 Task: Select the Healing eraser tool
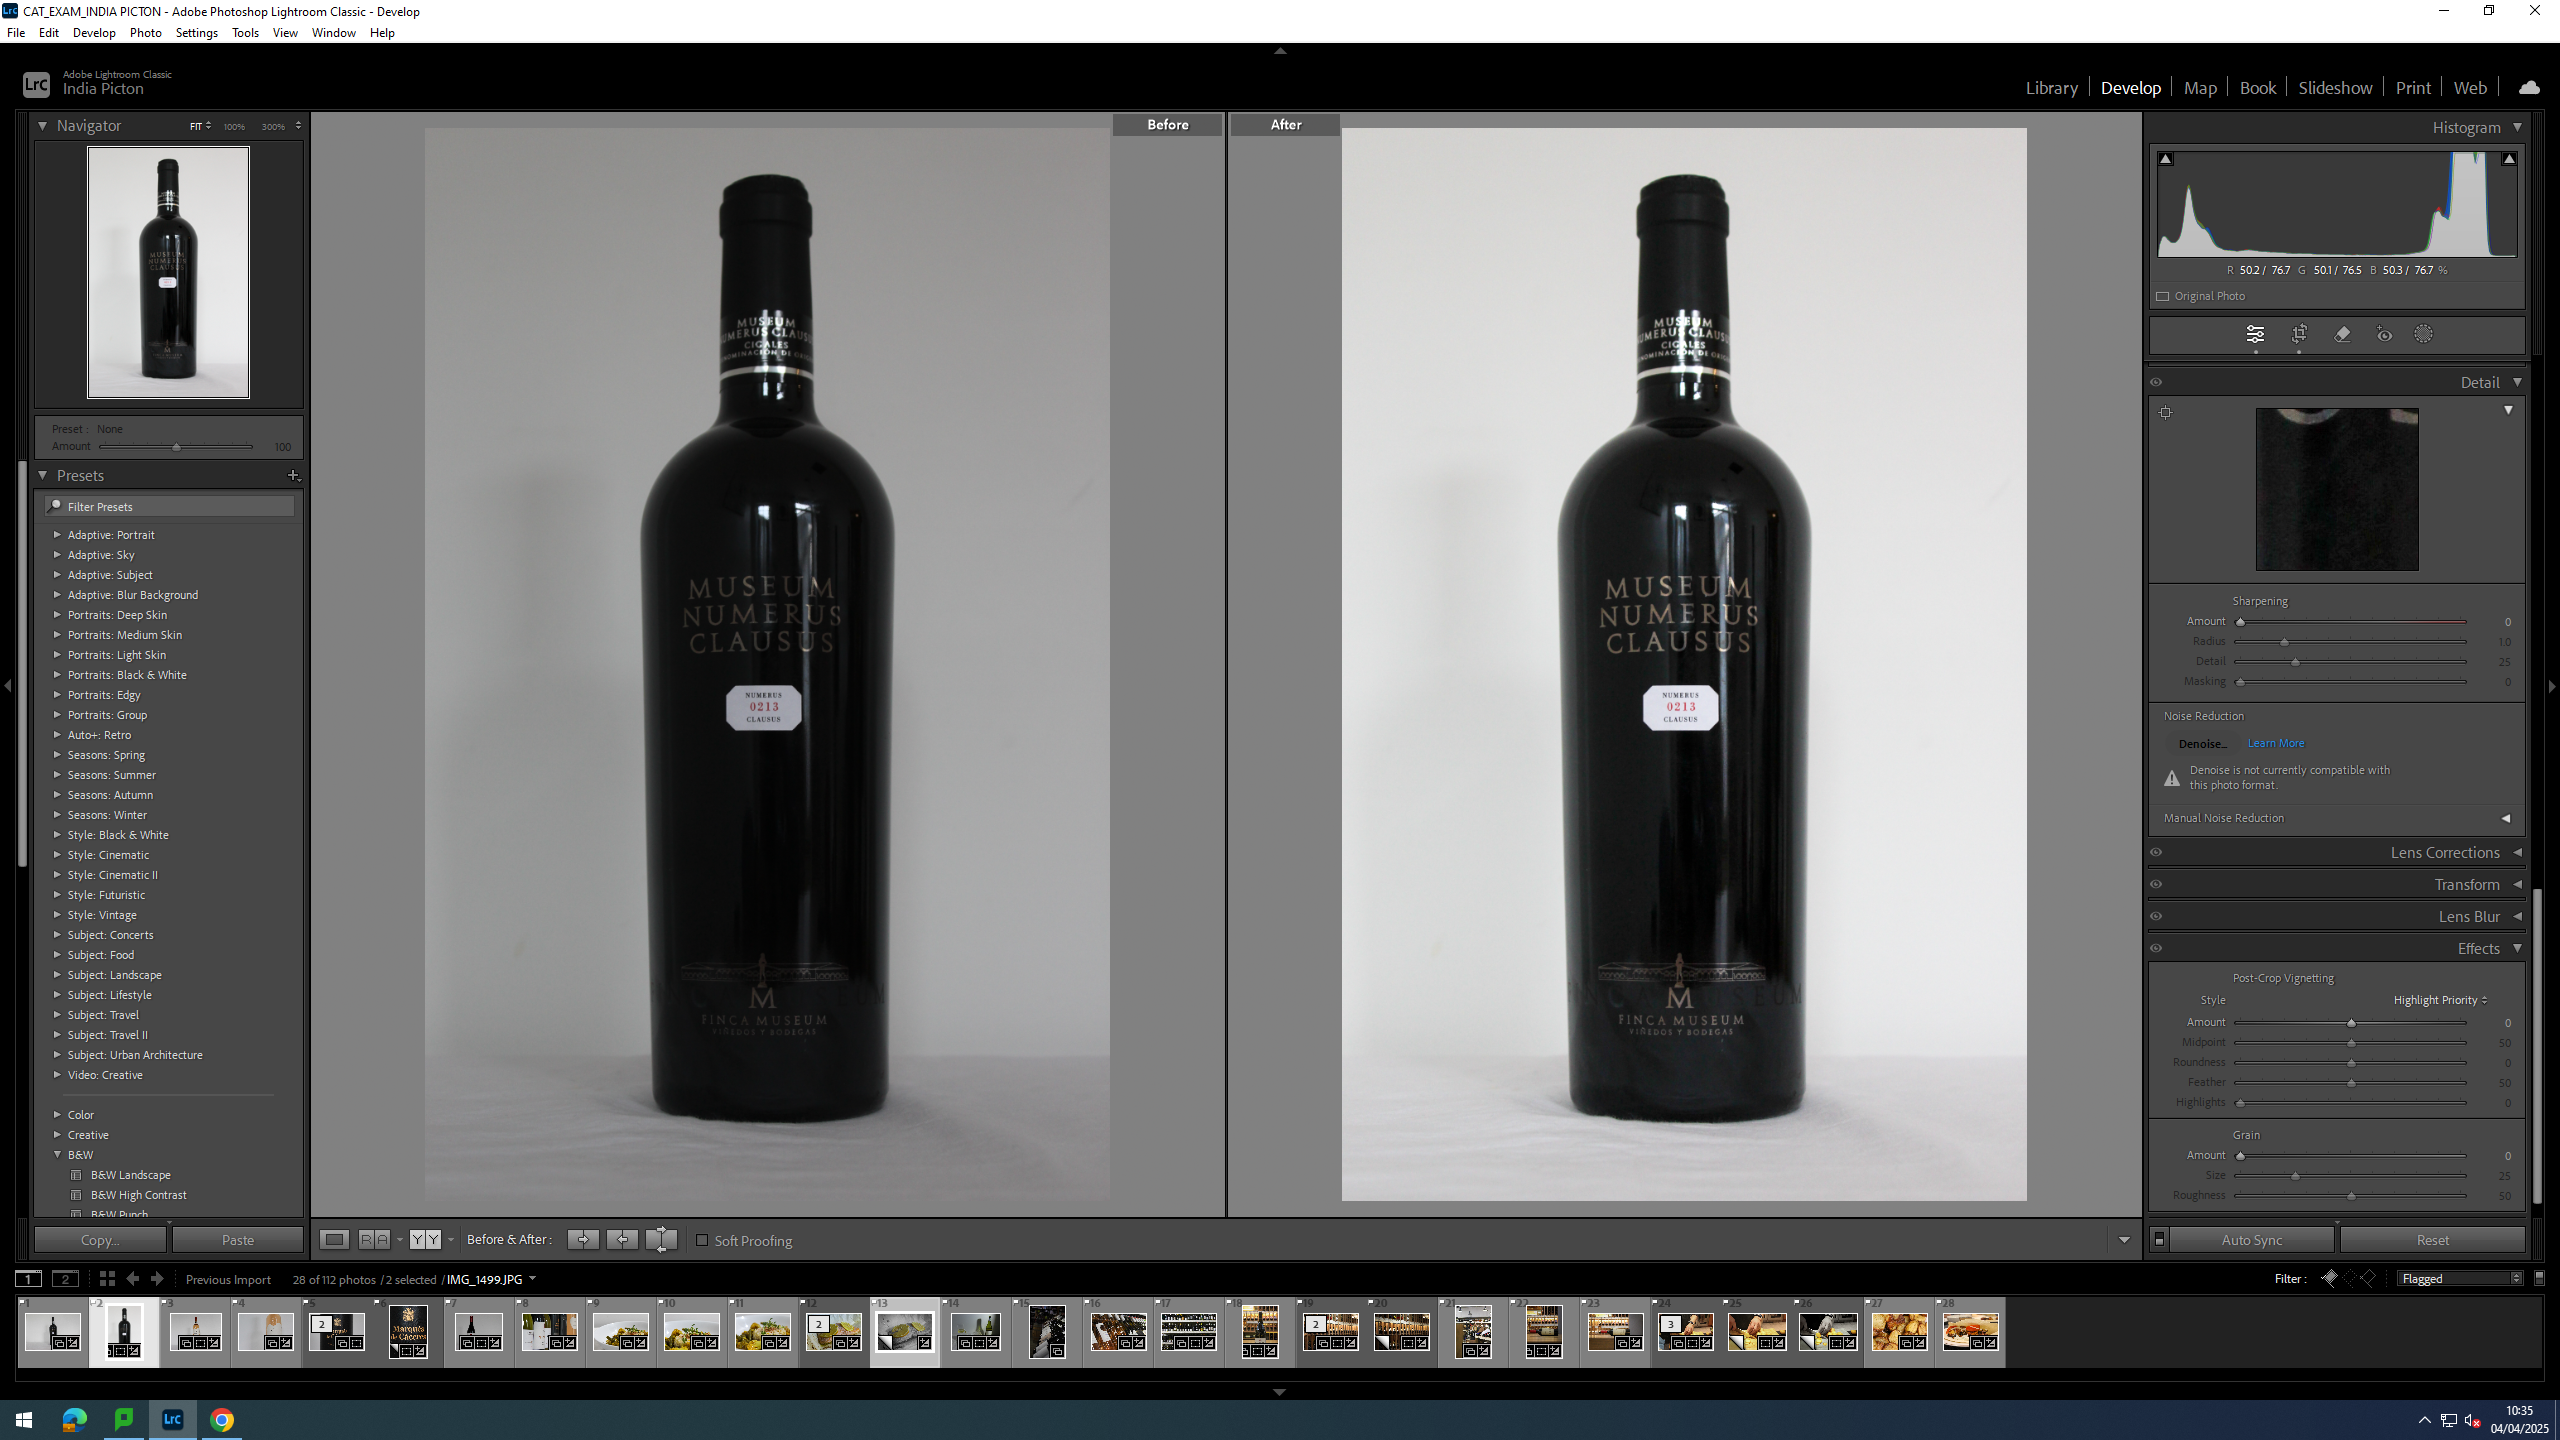coord(2342,334)
